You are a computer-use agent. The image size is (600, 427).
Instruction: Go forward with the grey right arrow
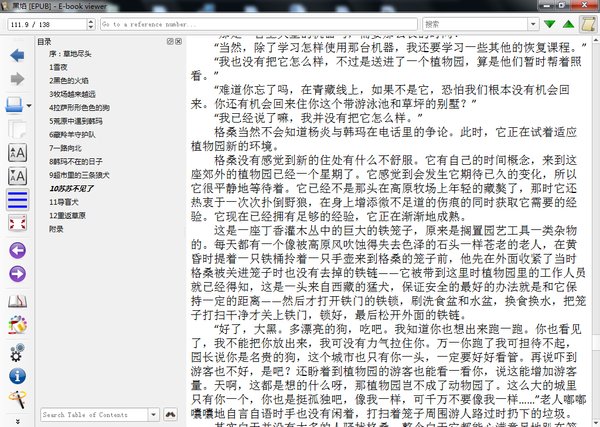point(17,79)
